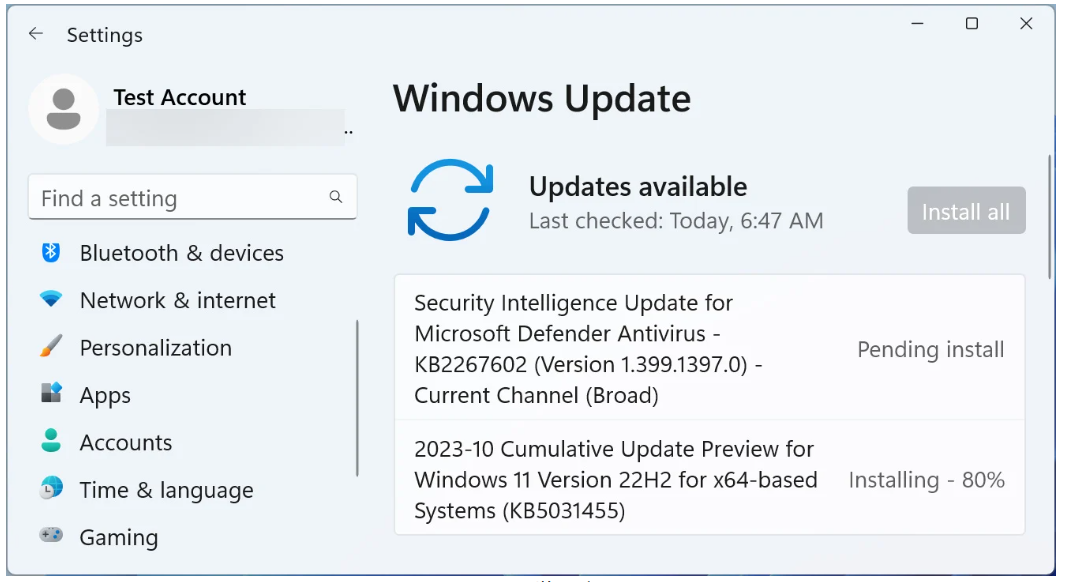Viewport: 1072px width, 582px height.
Task: Click the Installing - 80% progress label
Action: (926, 479)
